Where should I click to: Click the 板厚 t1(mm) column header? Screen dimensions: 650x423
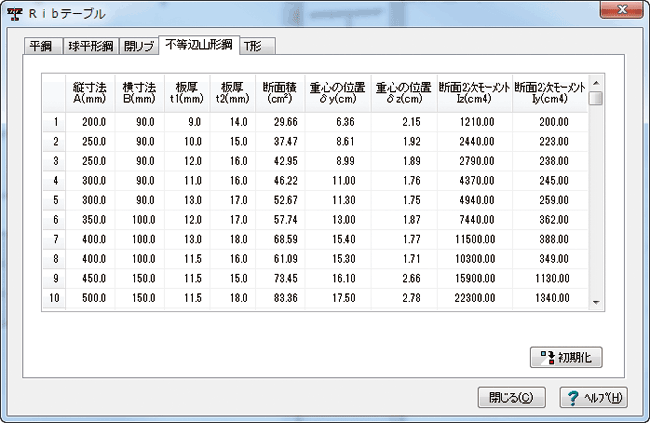pyautogui.click(x=187, y=93)
